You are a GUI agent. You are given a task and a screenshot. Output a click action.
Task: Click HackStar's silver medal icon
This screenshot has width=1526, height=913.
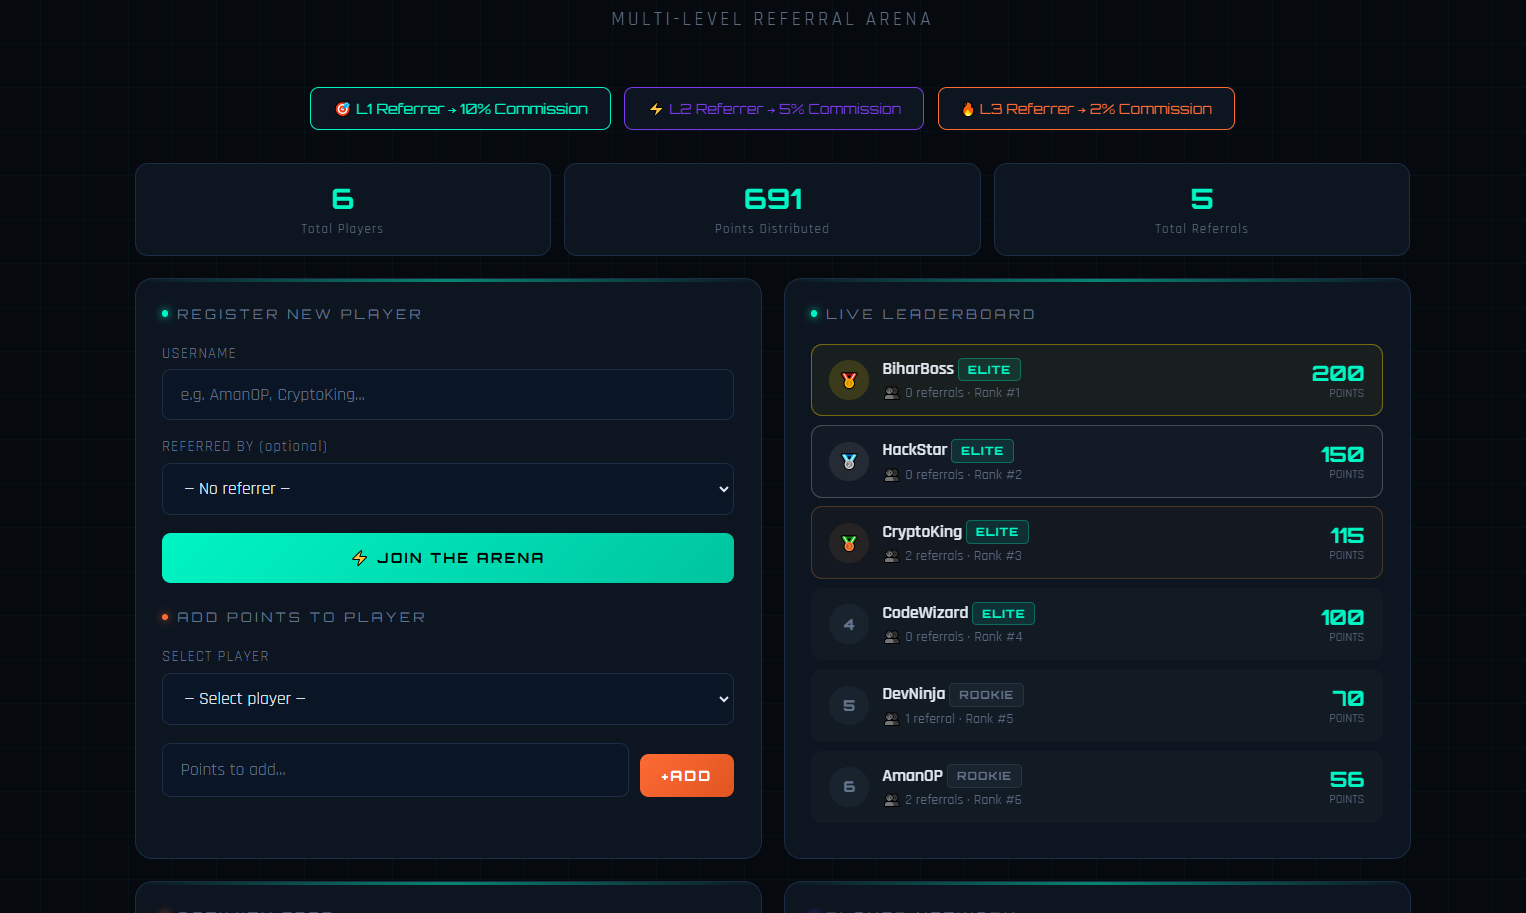click(848, 461)
